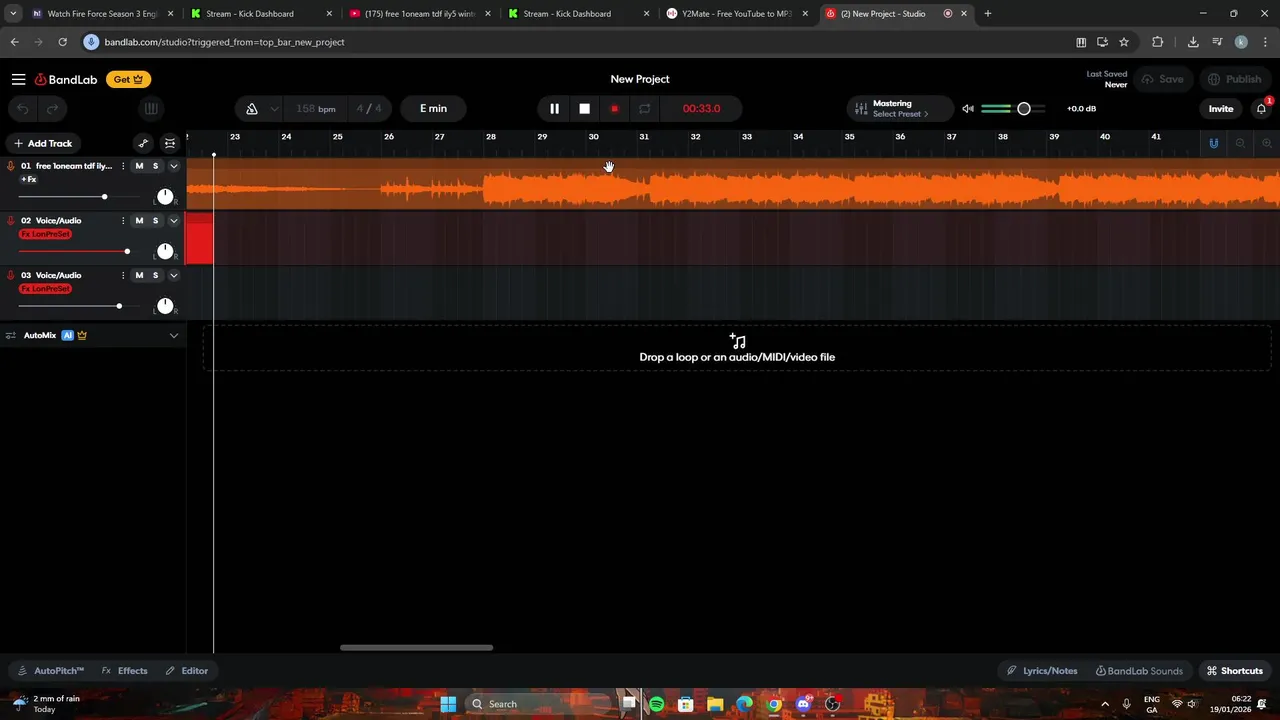This screenshot has height=720, width=1280.
Task: Toggle the loop cycle button
Action: click(644, 108)
